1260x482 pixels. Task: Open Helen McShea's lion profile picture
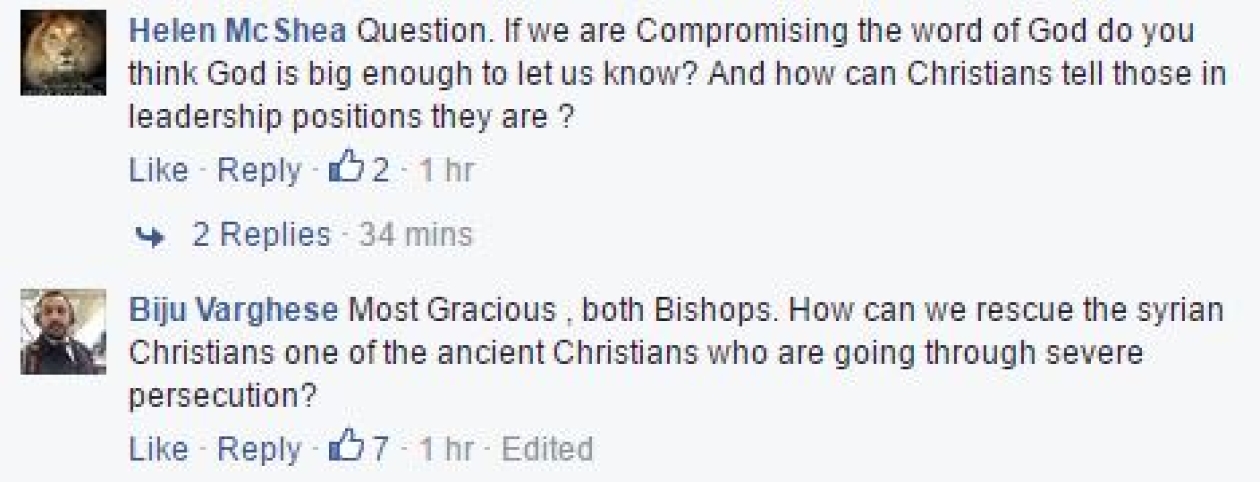coord(63,52)
